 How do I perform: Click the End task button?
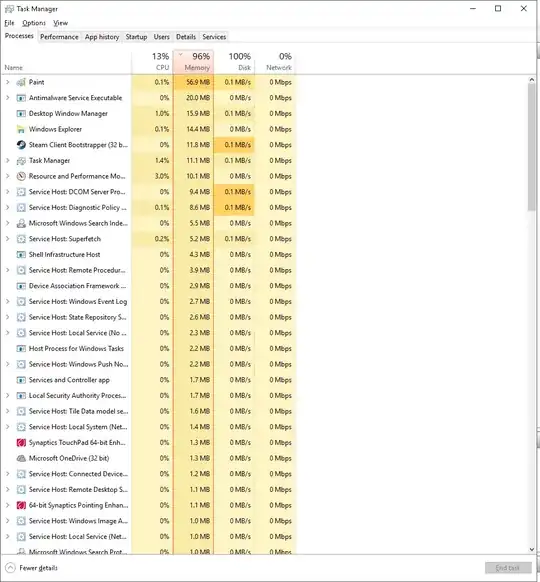(508, 568)
